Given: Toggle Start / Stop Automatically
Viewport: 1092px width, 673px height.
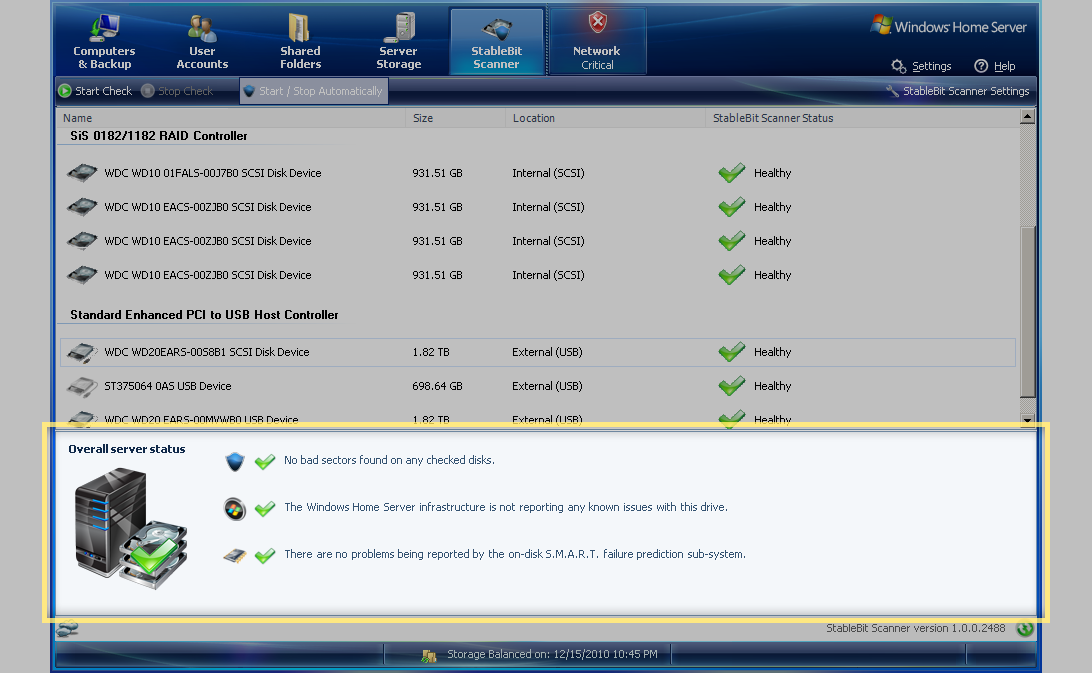Looking at the screenshot, I should point(313,91).
